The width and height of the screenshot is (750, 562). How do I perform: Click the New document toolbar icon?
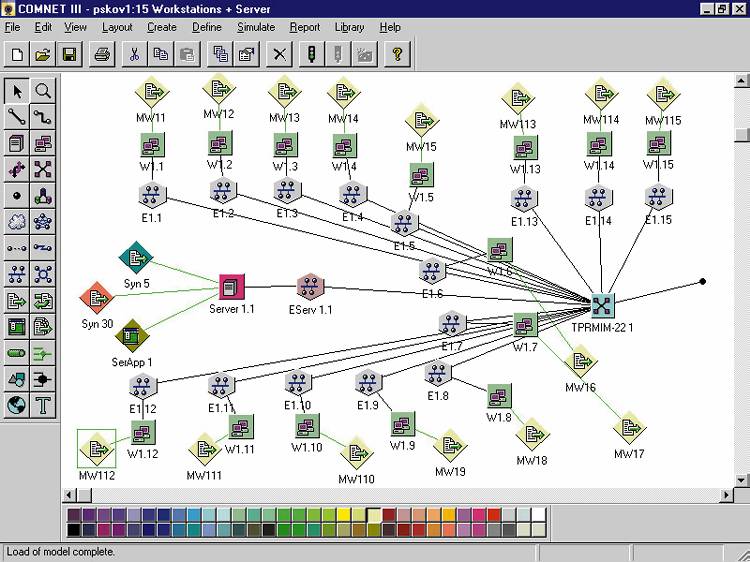pyautogui.click(x=17, y=54)
